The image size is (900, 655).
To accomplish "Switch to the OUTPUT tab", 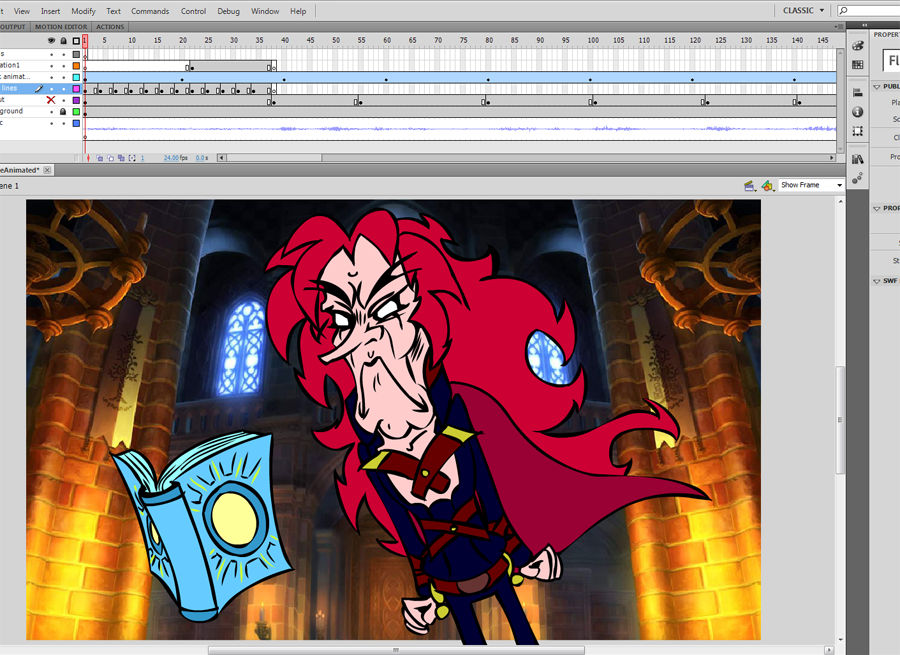I will click(13, 27).
